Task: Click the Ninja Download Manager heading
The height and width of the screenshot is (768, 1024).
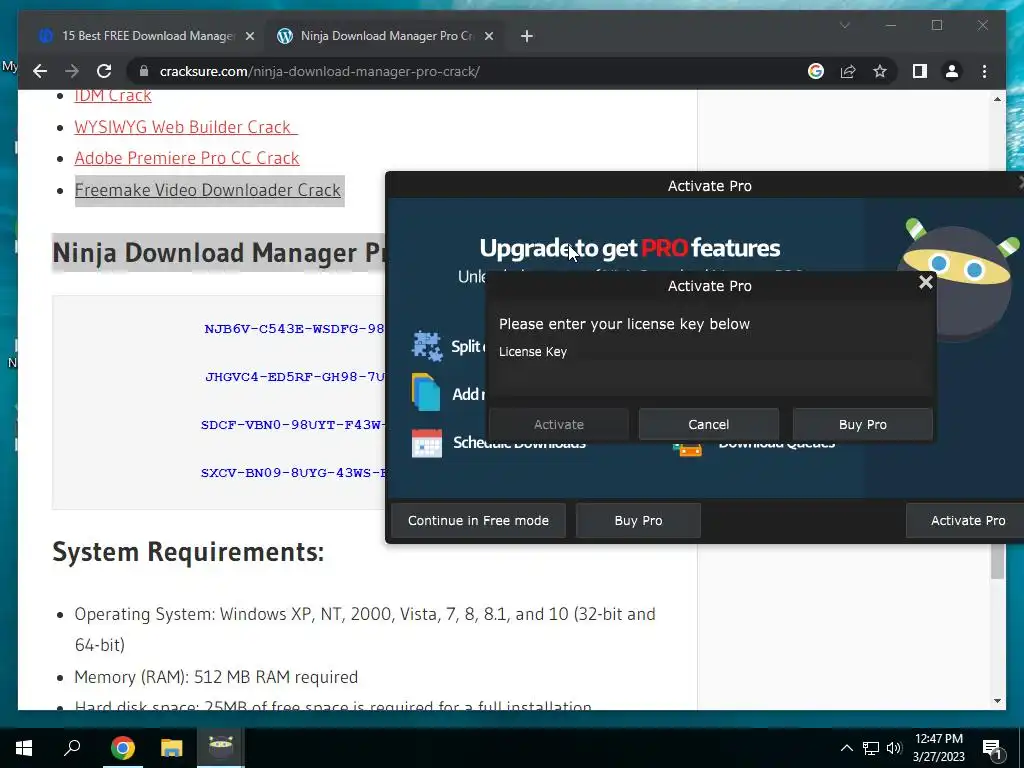Action: [219, 253]
